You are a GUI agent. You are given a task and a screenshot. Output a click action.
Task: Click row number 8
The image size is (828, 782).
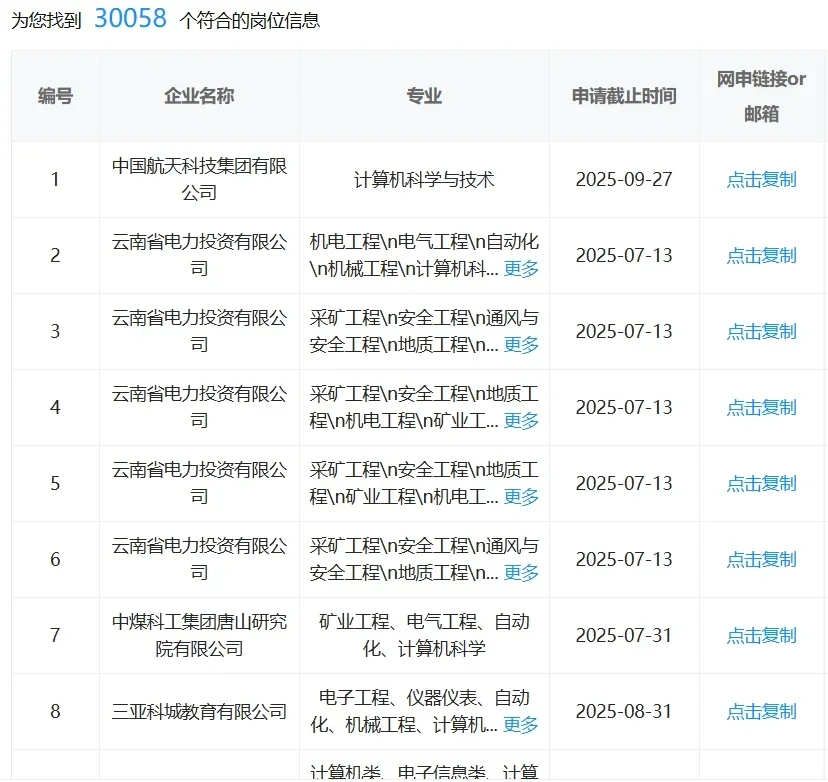(55, 712)
